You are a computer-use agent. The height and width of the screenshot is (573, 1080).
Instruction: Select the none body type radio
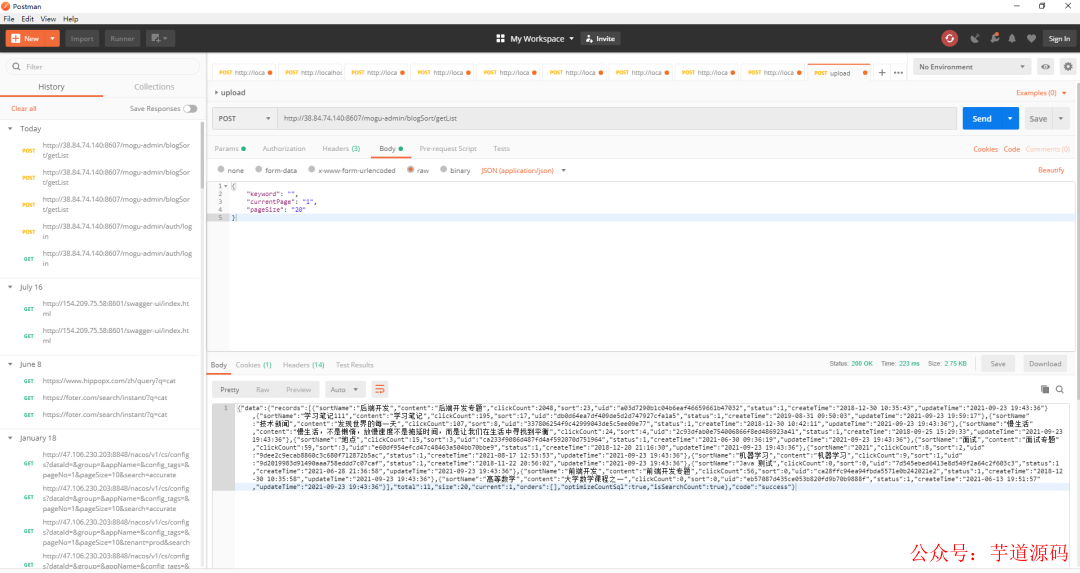221,169
